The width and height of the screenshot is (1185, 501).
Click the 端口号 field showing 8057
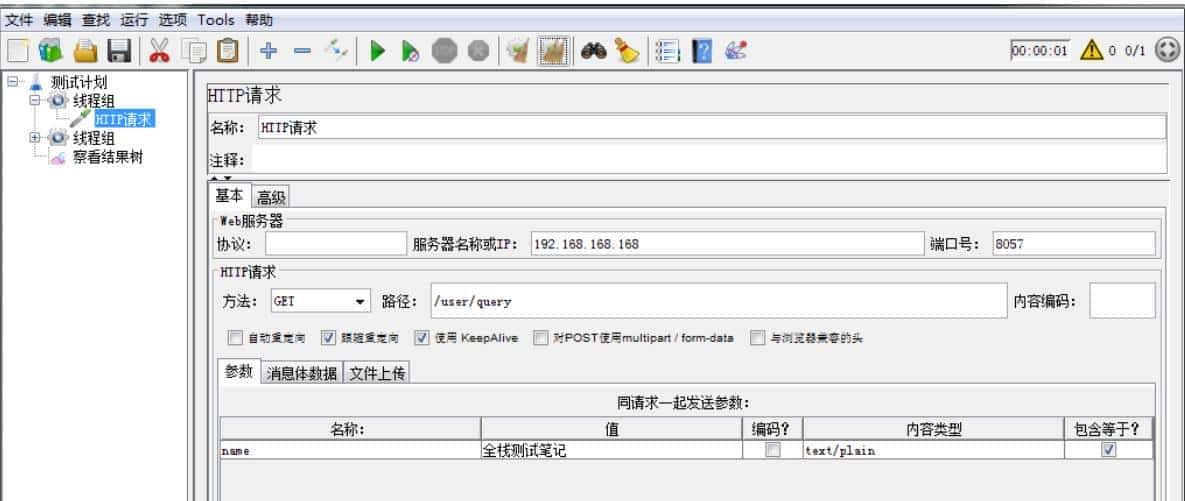point(1074,243)
